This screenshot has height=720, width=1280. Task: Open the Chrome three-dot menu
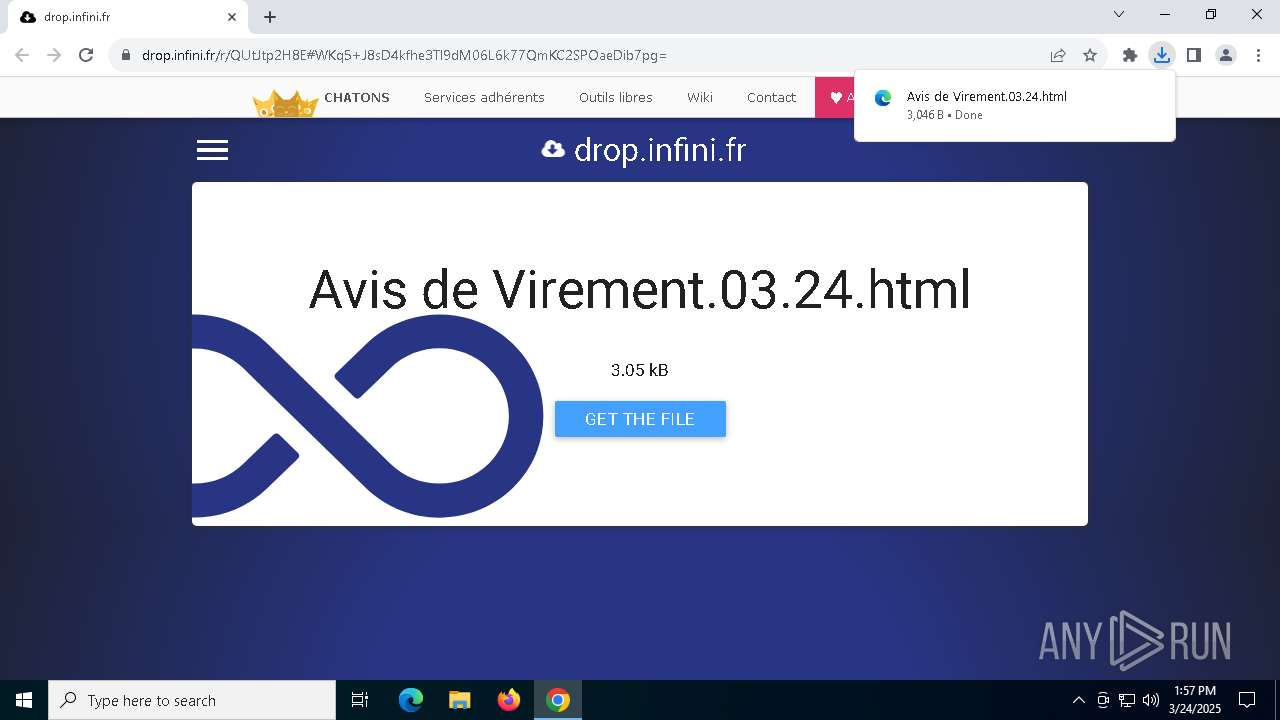[1258, 55]
